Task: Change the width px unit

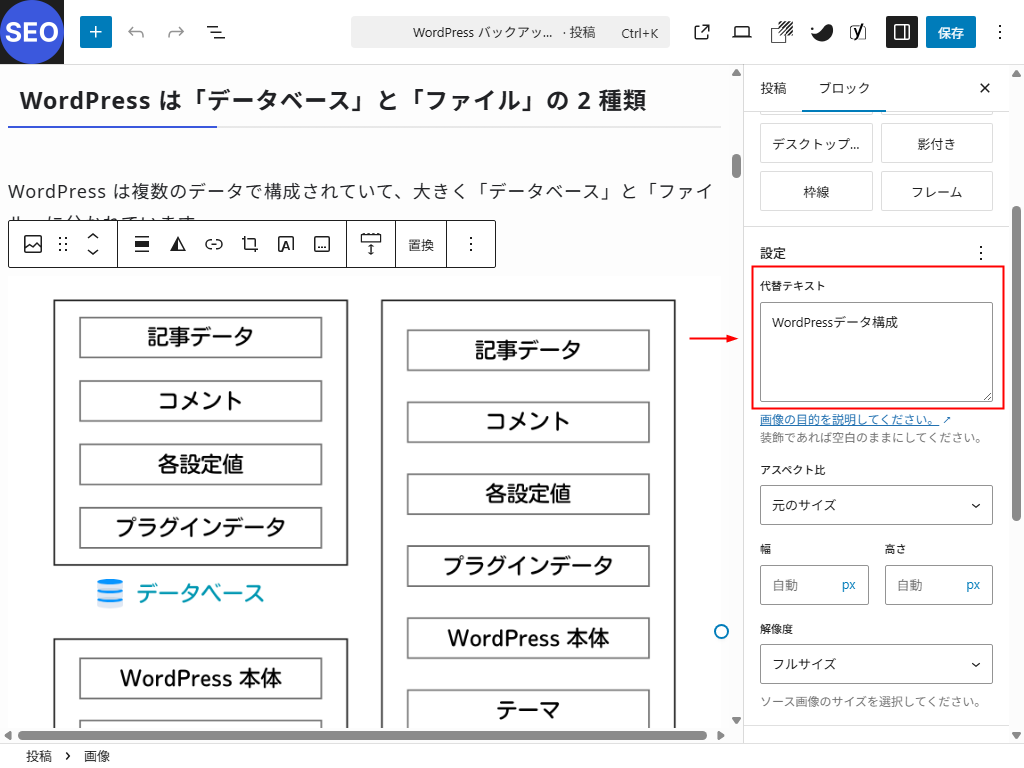Action: tap(848, 585)
